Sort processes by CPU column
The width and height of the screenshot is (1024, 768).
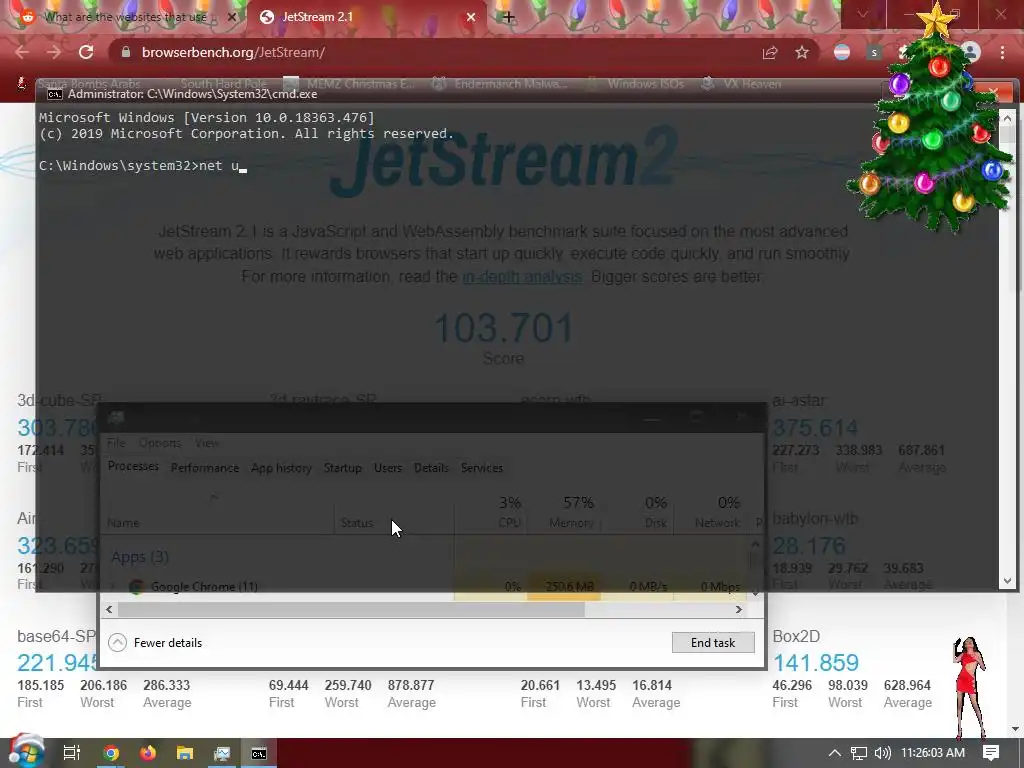tap(490, 513)
